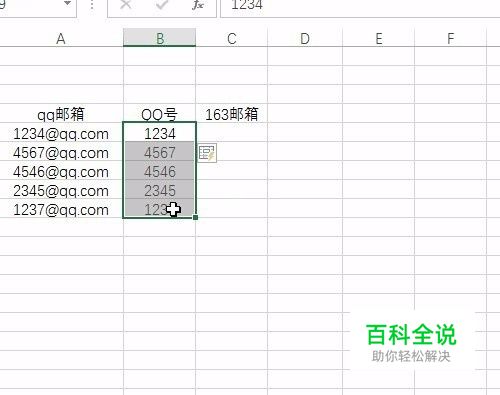The image size is (500, 395).
Task: Select the '163邮箱' header cell
Action: [x=232, y=114]
